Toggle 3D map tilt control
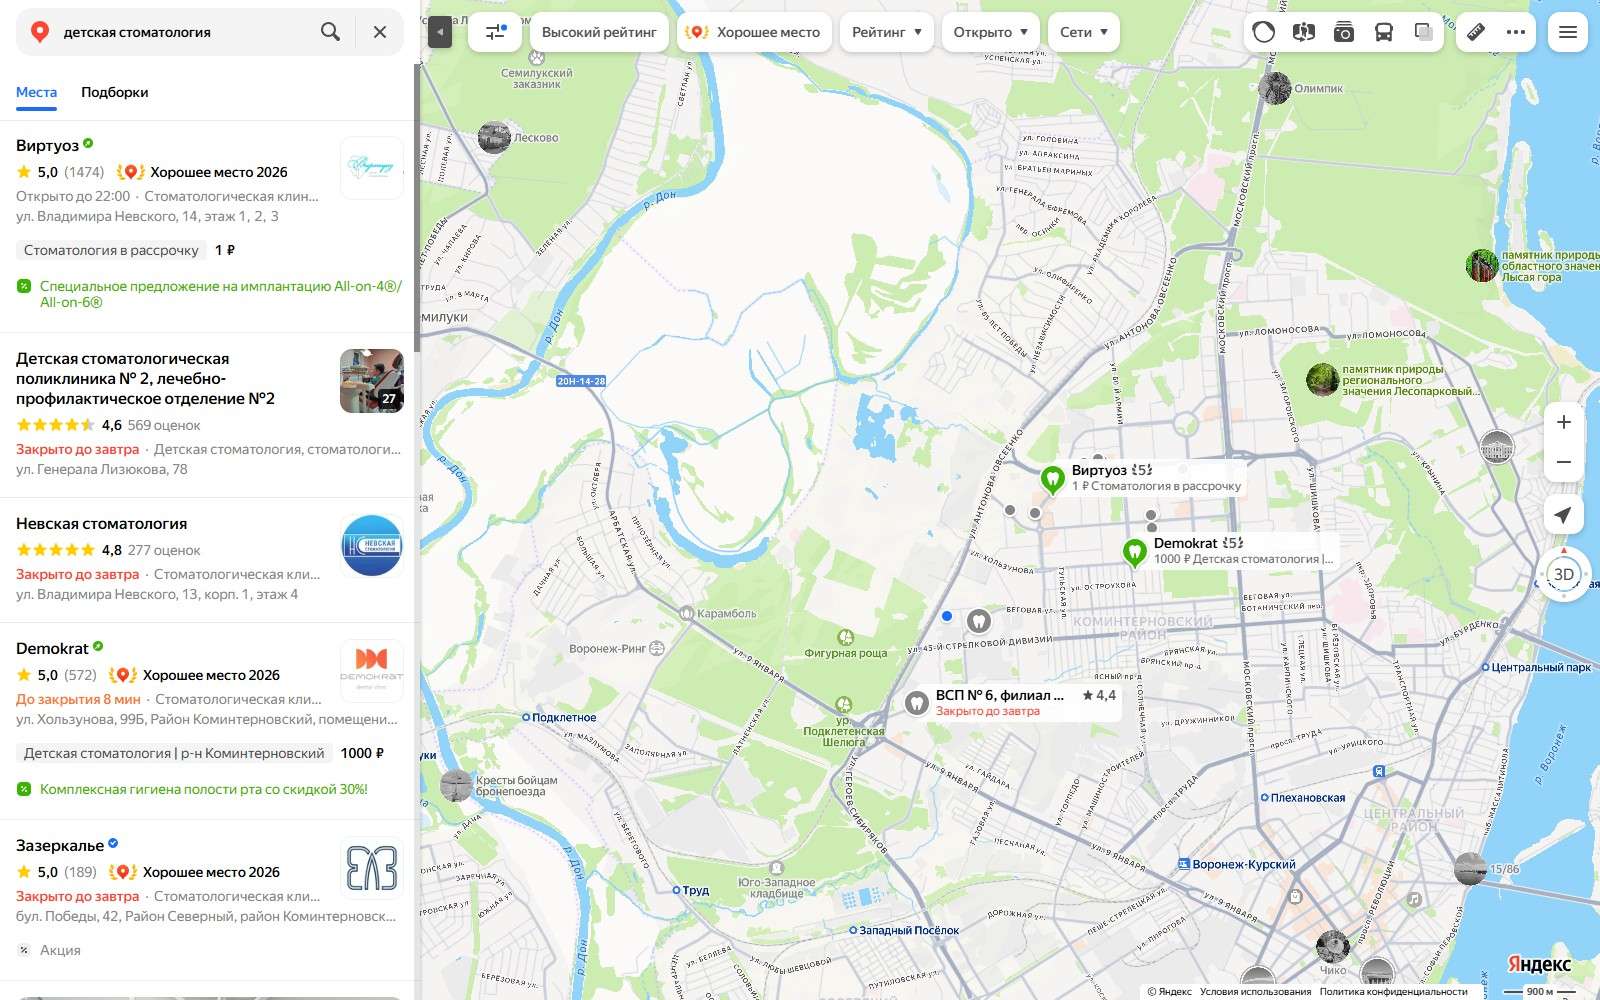This screenshot has width=1600, height=1000. tap(1564, 574)
